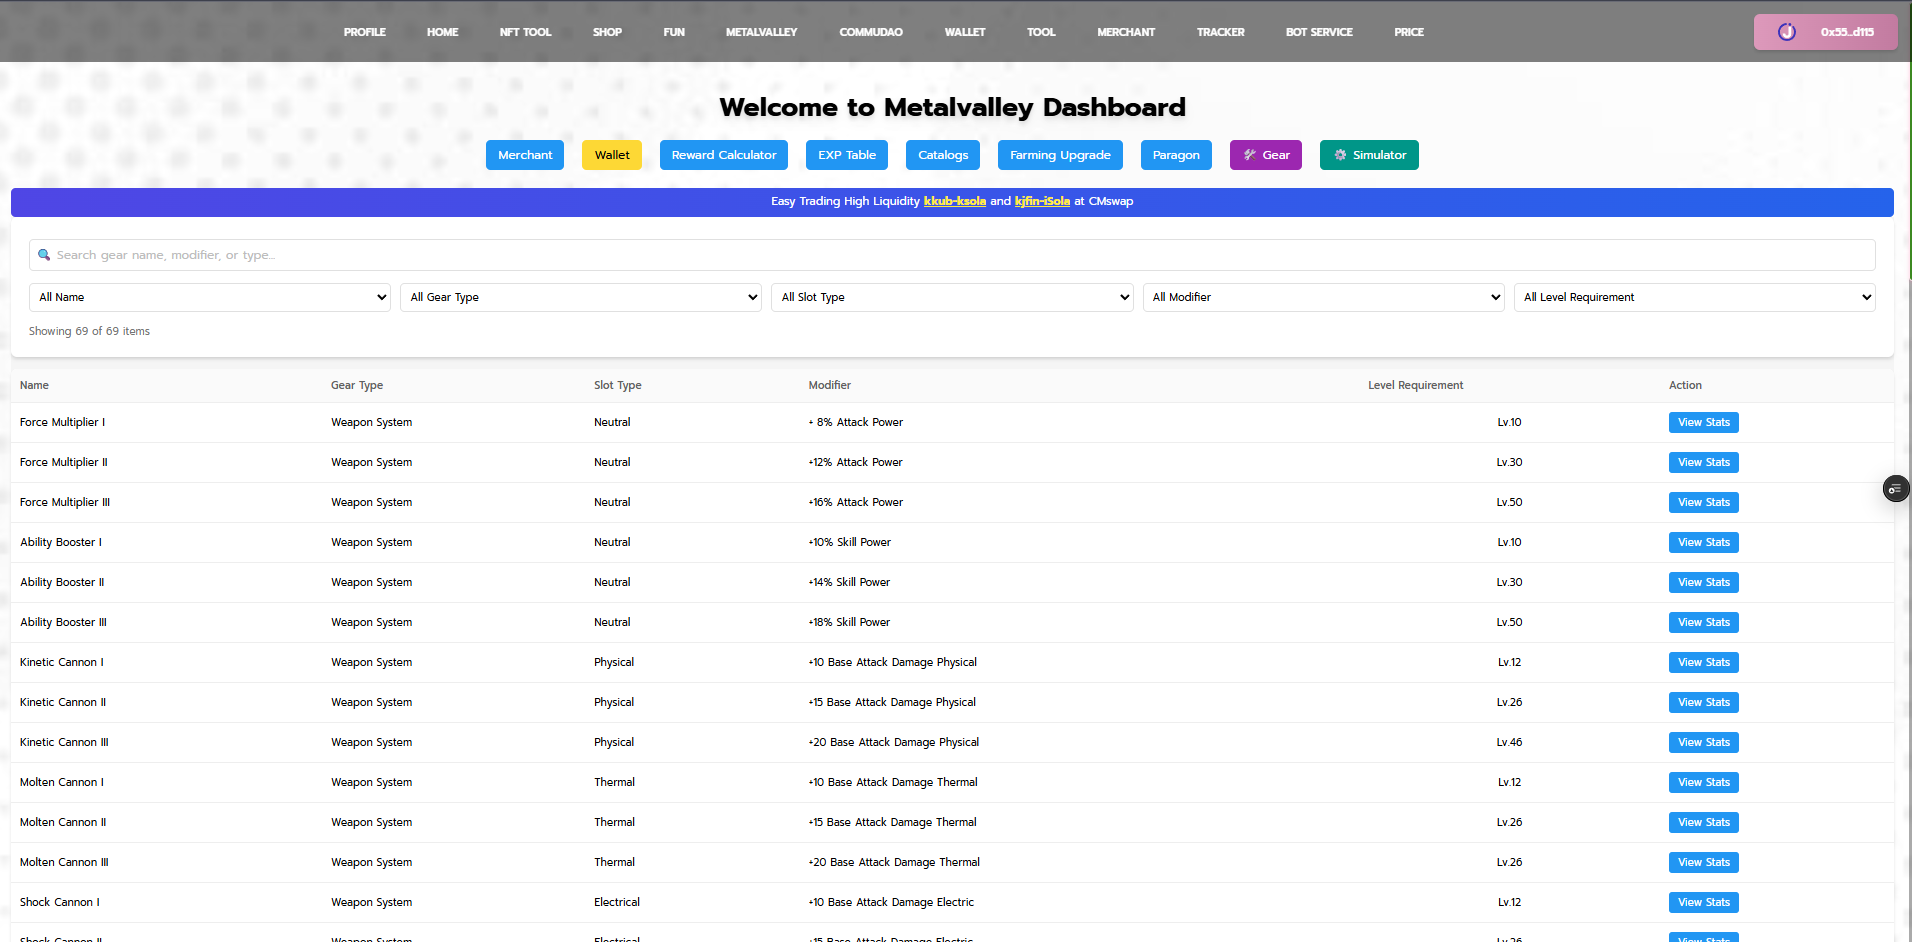Screen dimensions: 1912x942
Task: View Stats for Force Multiplier I
Action: pos(1703,422)
